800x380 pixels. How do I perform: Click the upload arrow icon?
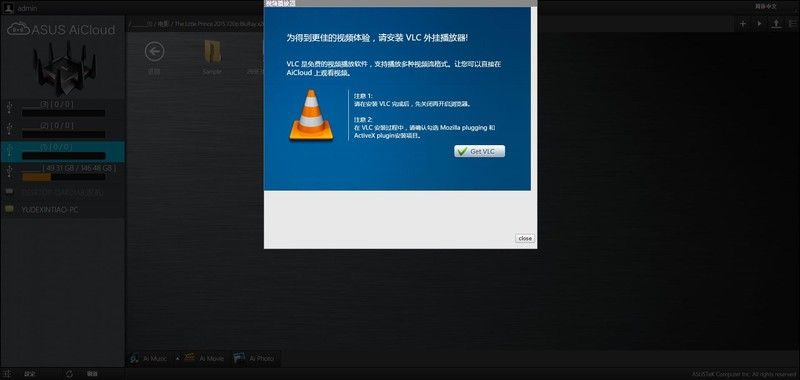[x=776, y=24]
